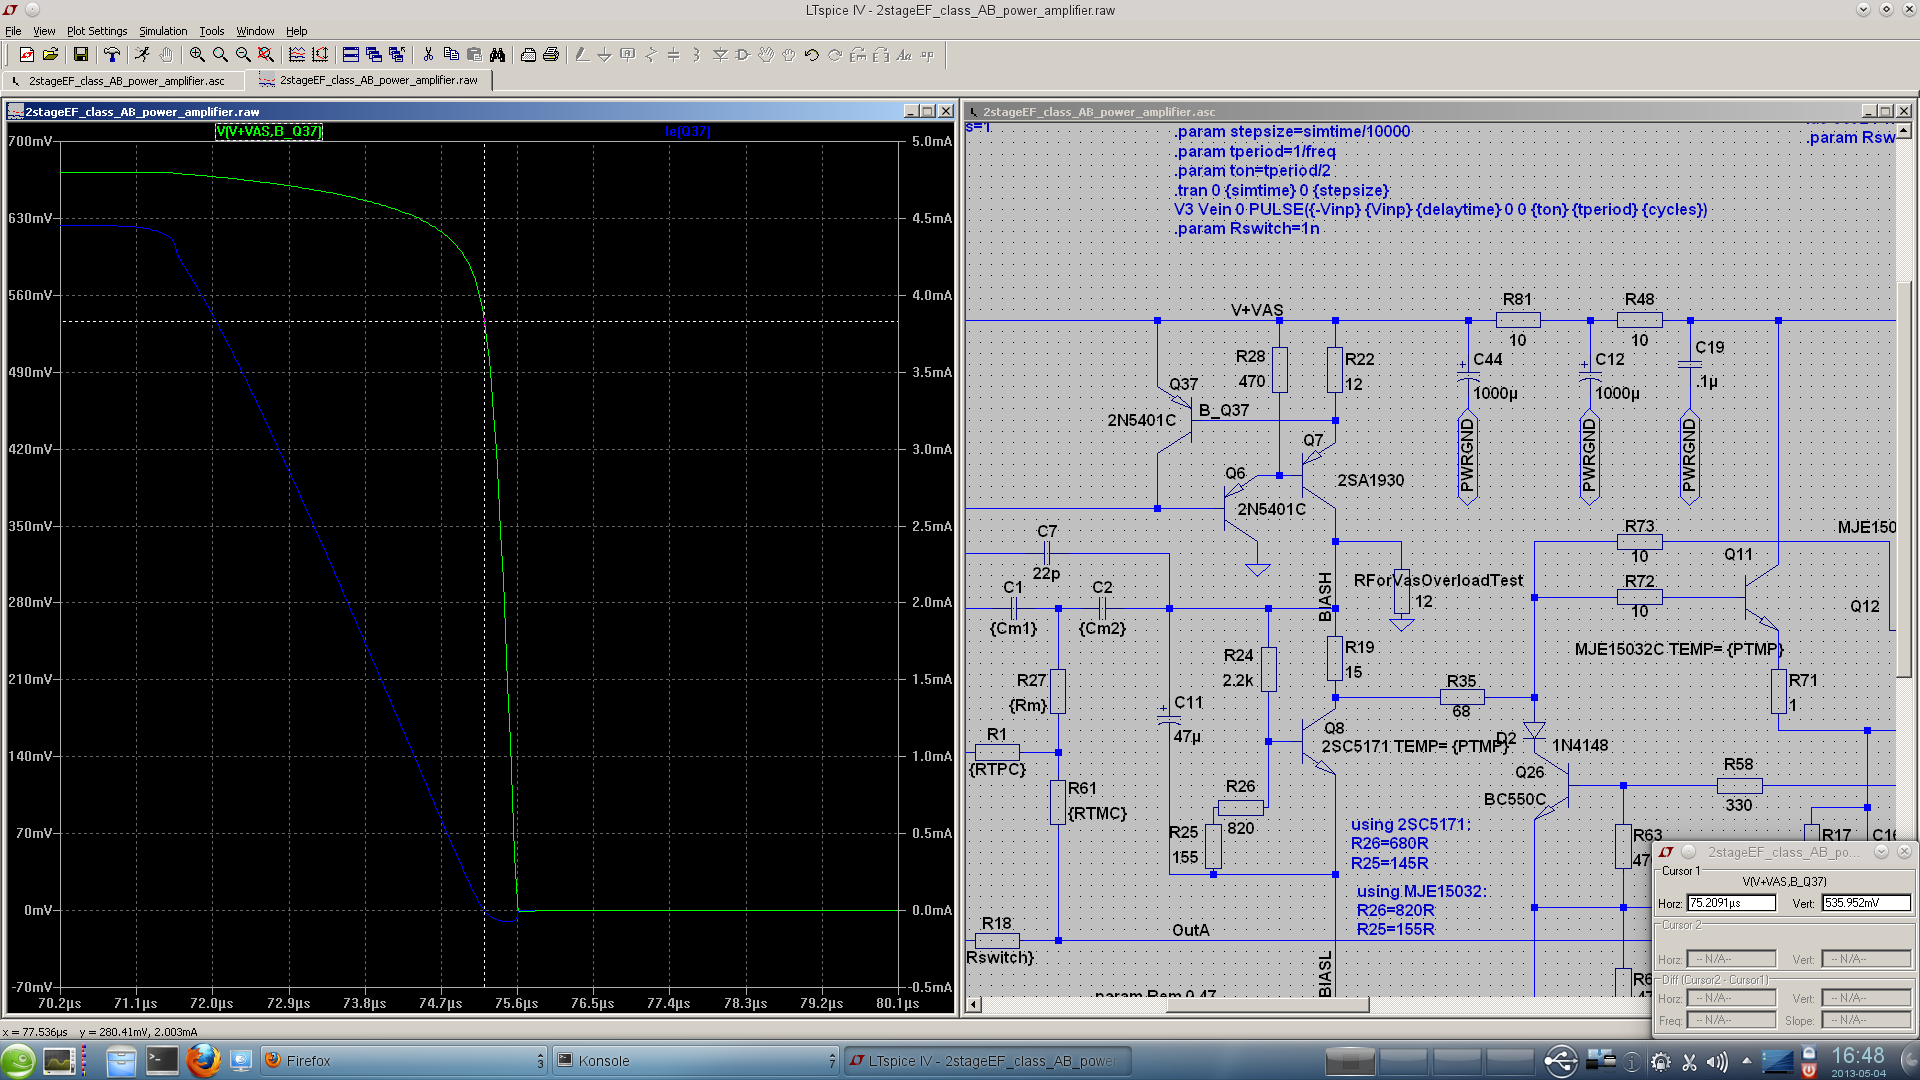Select the Ground symbol tool
The width and height of the screenshot is (1920, 1080).
(x=605, y=55)
